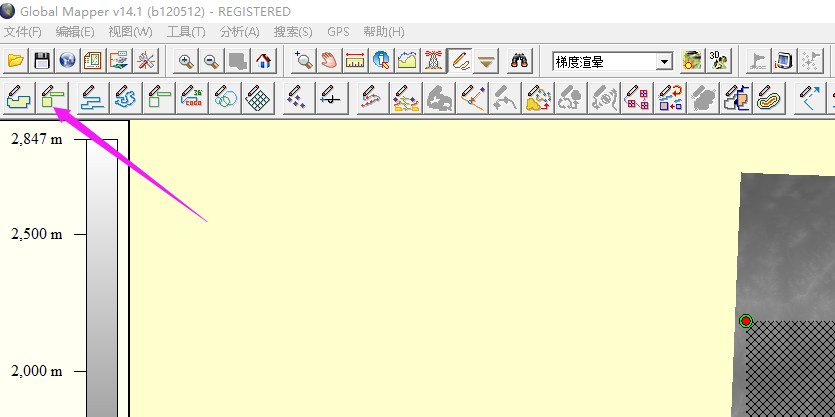This screenshot has width=835, height=417.
Task: Open data files with the folder icon
Action: (16, 61)
